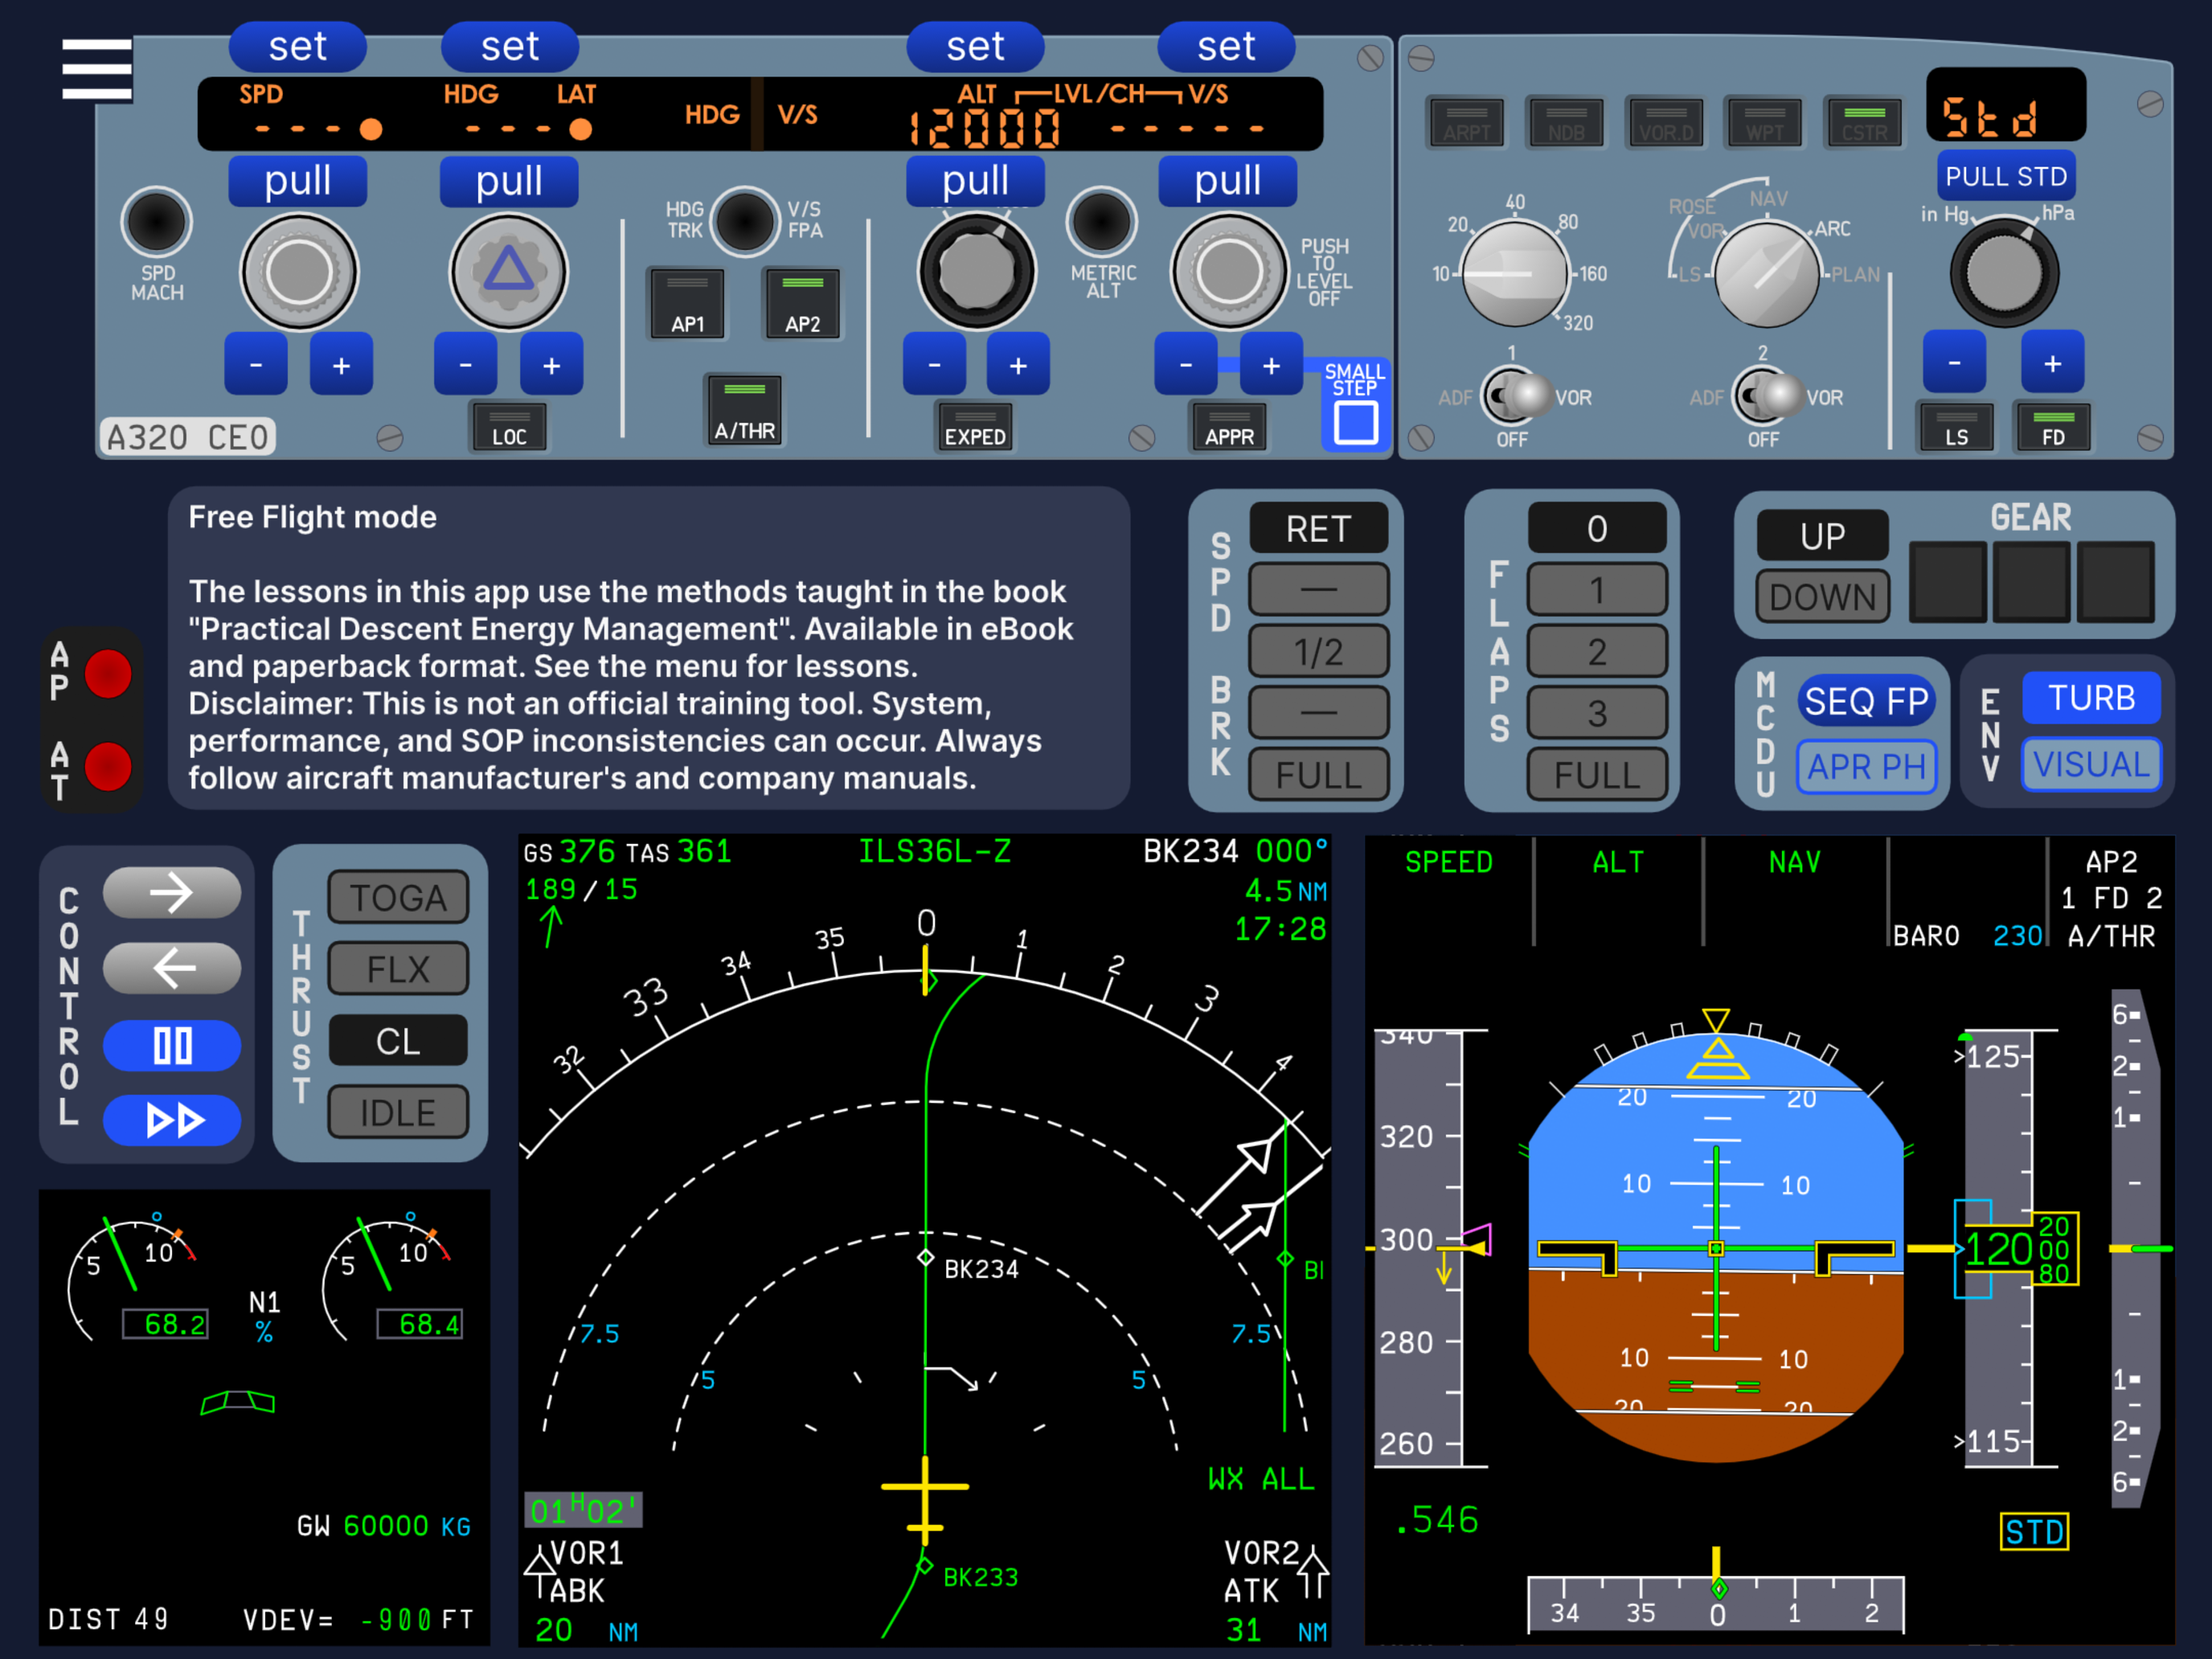2212x1659 pixels.
Task: Toggle the AP2 autopilot button
Action: [802, 304]
